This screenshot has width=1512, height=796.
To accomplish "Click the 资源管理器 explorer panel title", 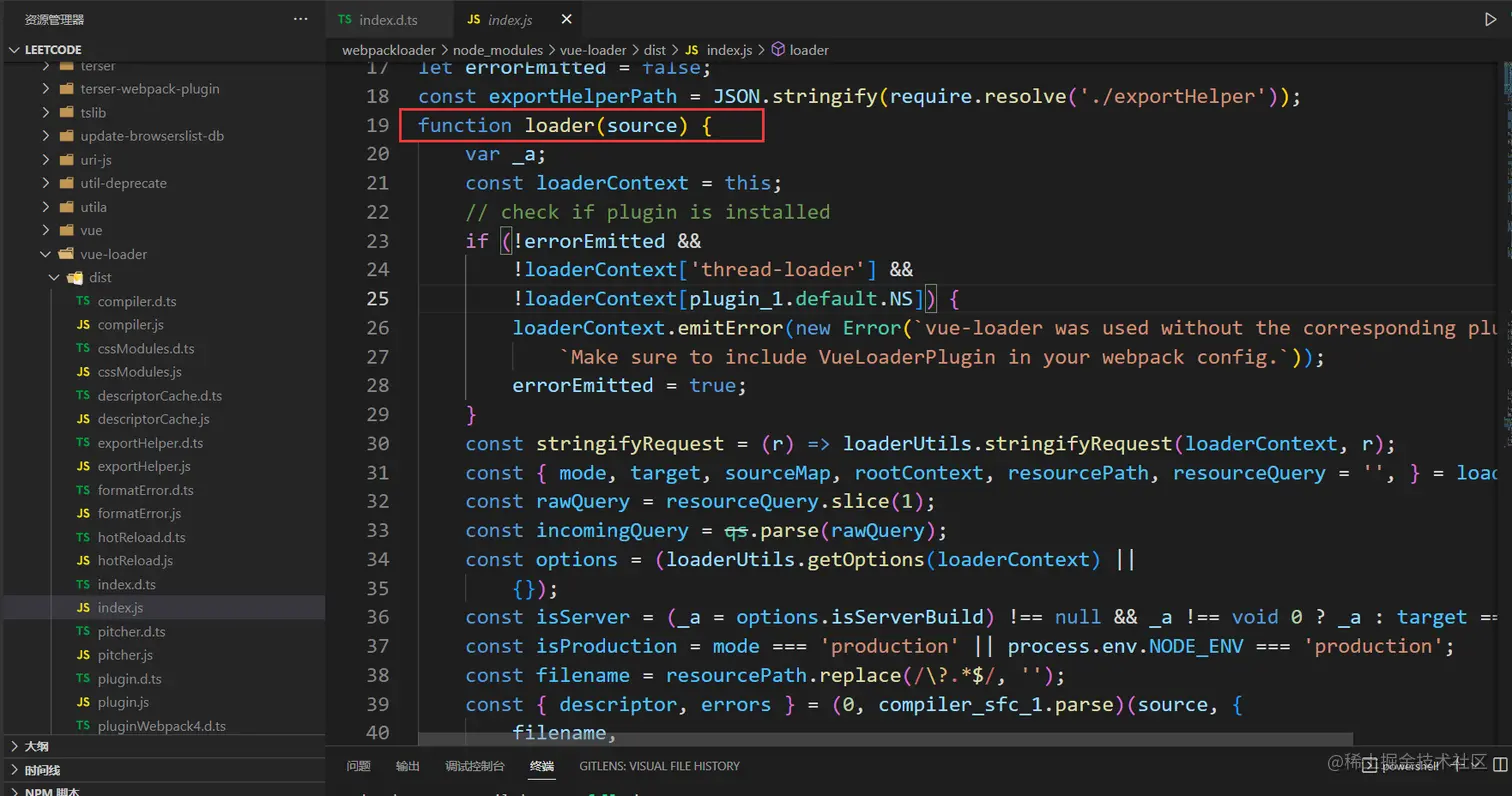I will point(54,19).
